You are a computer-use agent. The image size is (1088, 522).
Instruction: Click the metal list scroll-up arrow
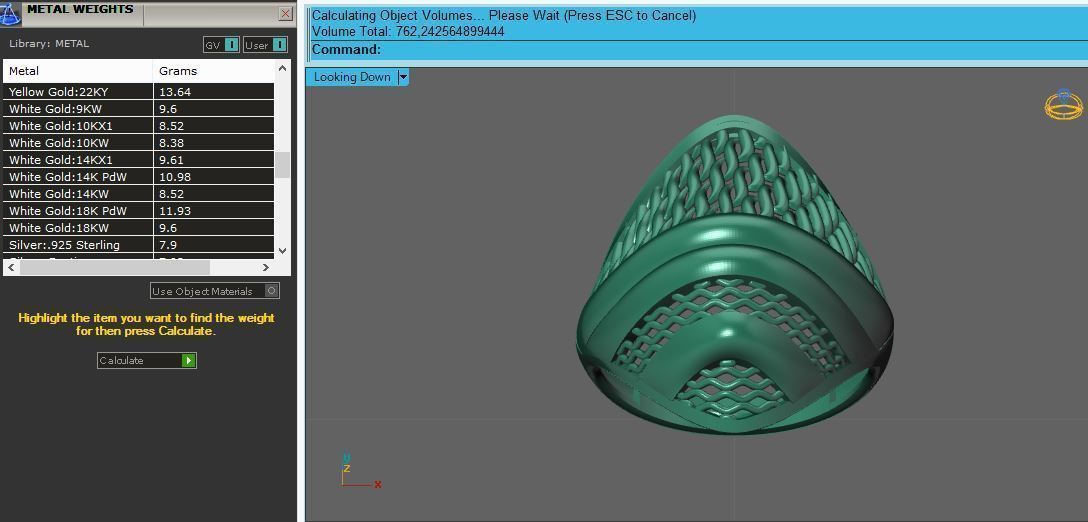pyautogui.click(x=282, y=67)
